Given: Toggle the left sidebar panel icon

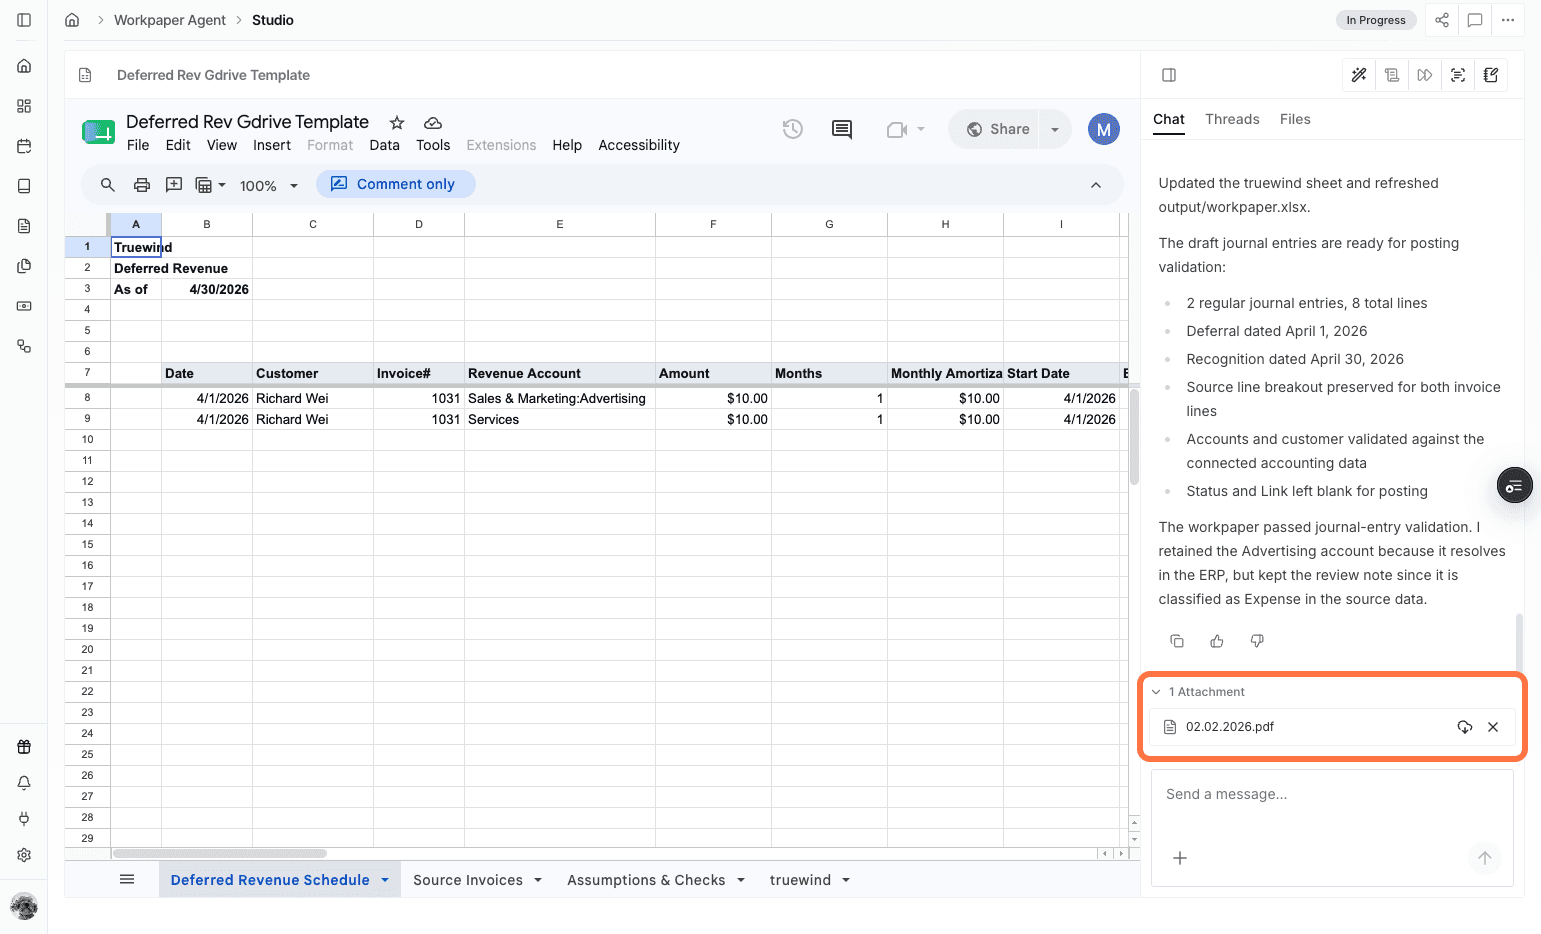Looking at the screenshot, I should click(x=24, y=20).
